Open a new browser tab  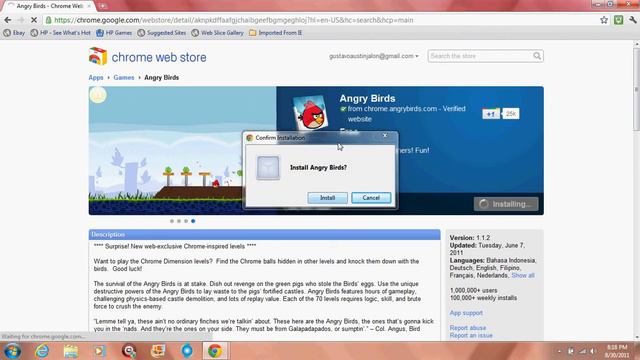point(102,6)
